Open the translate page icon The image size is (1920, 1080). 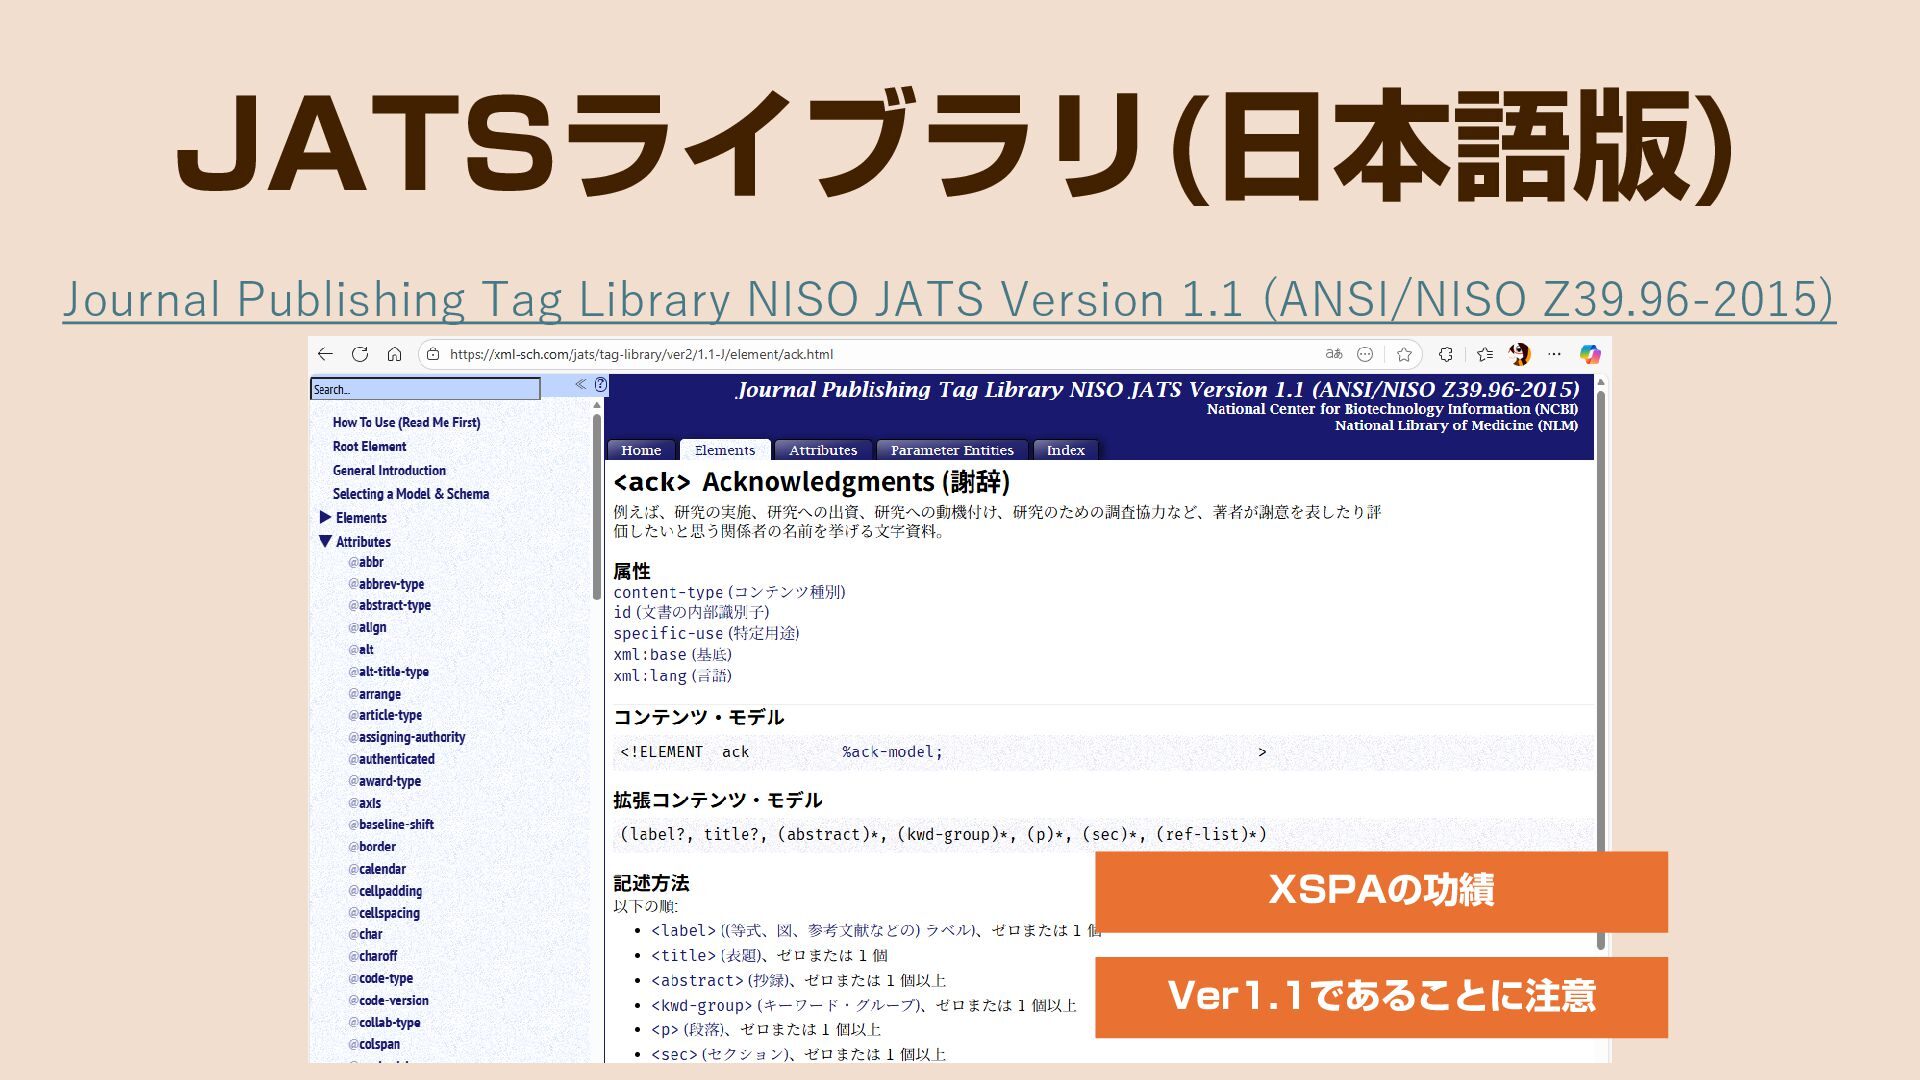coord(1334,354)
